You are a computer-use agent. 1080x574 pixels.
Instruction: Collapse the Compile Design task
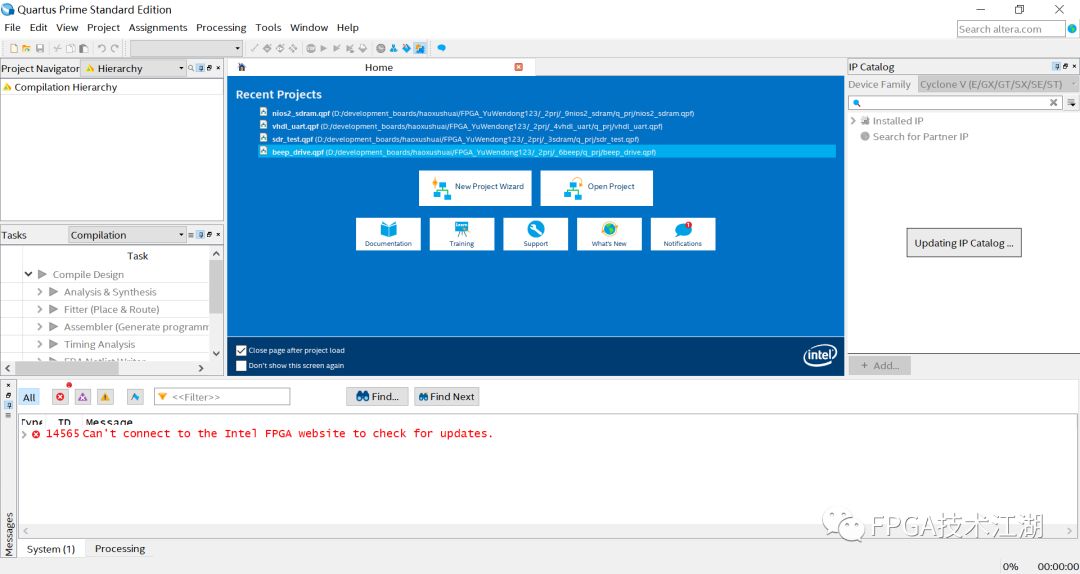click(28, 274)
